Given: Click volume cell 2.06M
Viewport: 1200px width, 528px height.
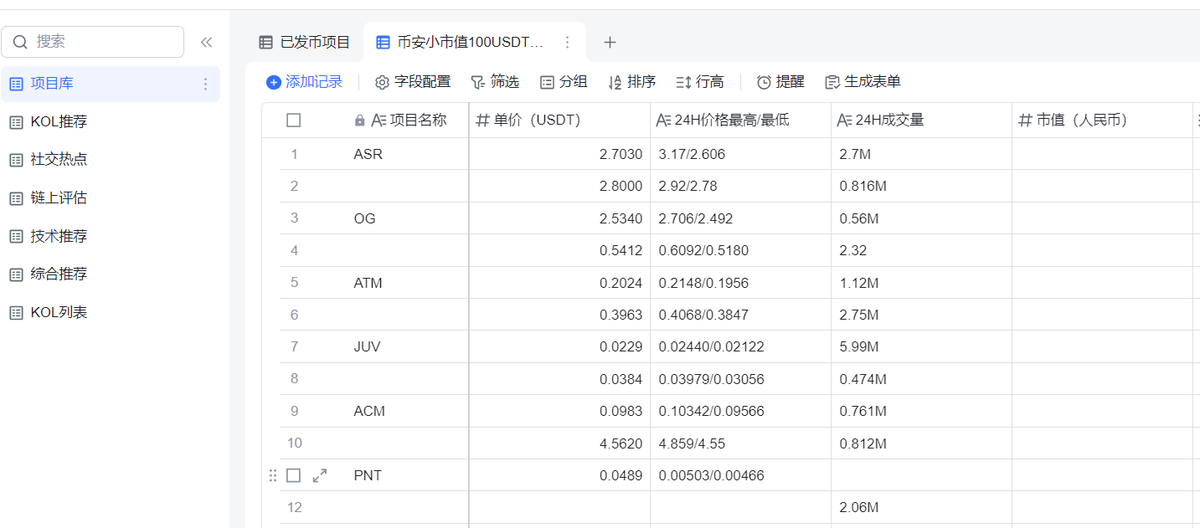Looking at the screenshot, I should click(922, 507).
